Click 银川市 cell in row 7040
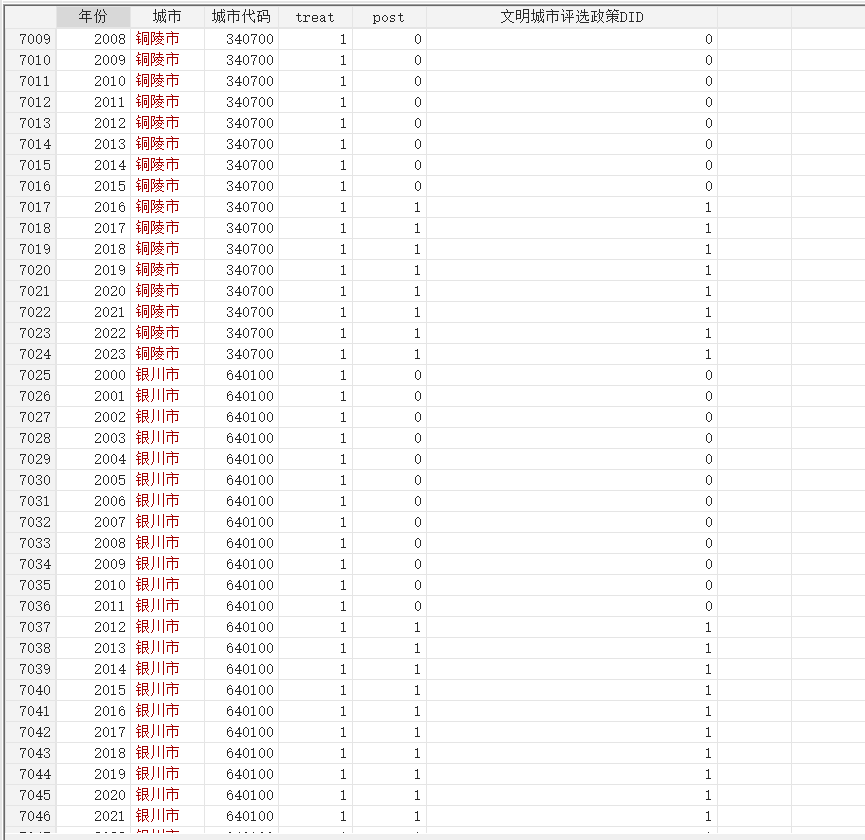Image resolution: width=865 pixels, height=840 pixels. (167, 690)
